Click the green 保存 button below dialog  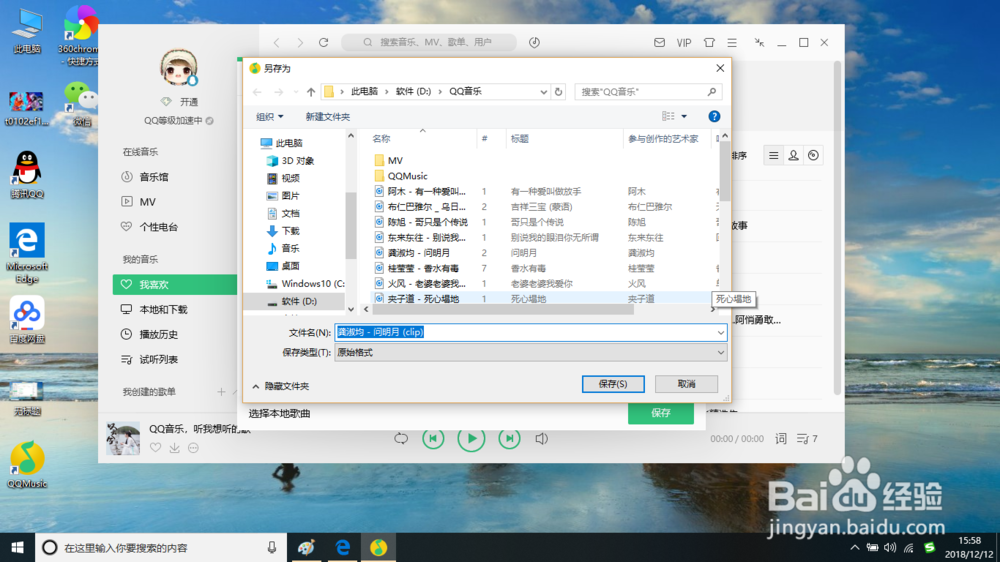(x=661, y=413)
